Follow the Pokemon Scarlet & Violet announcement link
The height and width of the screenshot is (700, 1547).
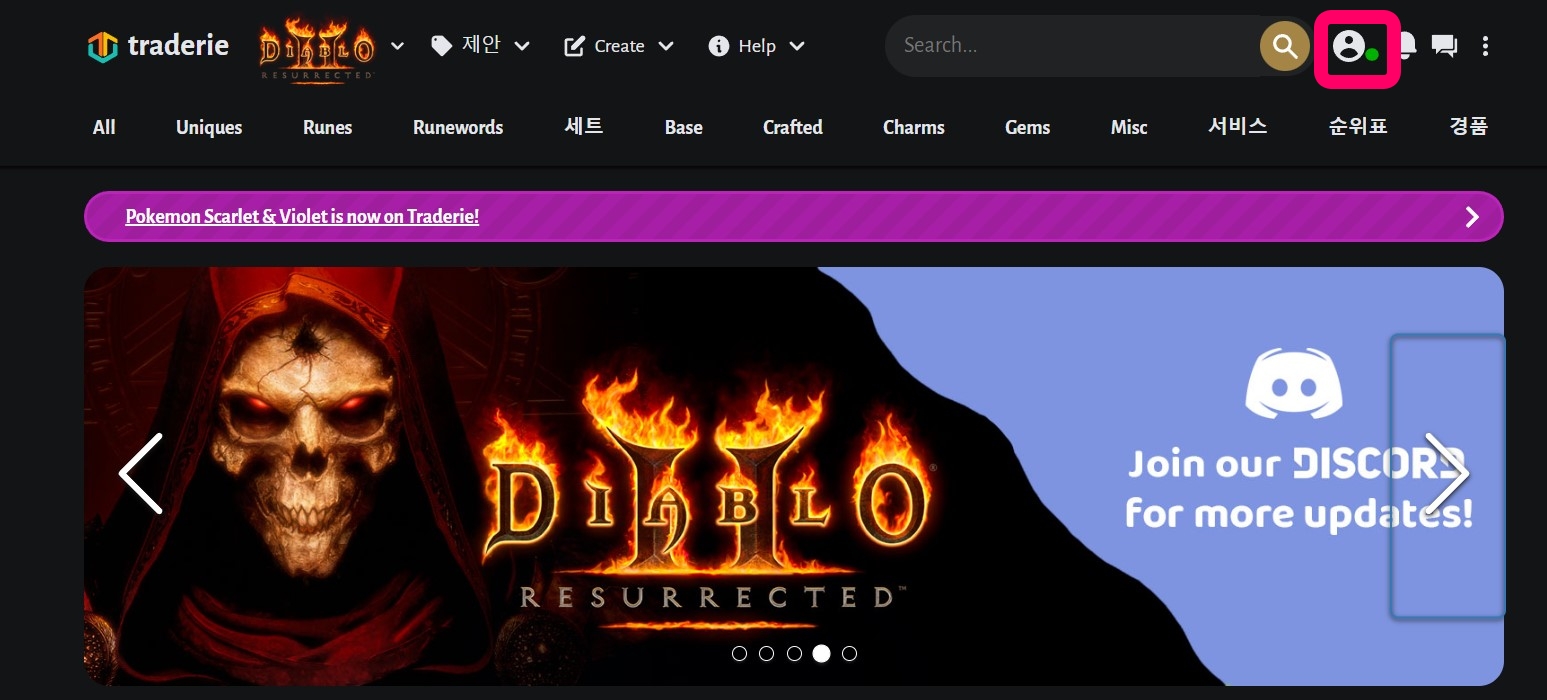pos(302,216)
